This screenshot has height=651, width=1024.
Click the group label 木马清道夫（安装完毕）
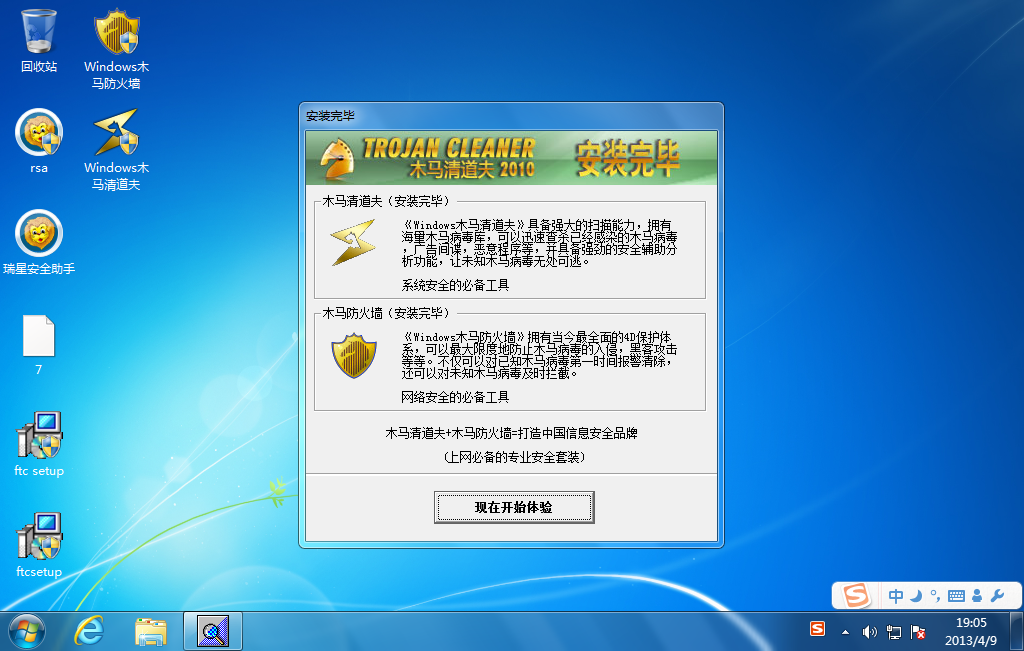(x=386, y=201)
